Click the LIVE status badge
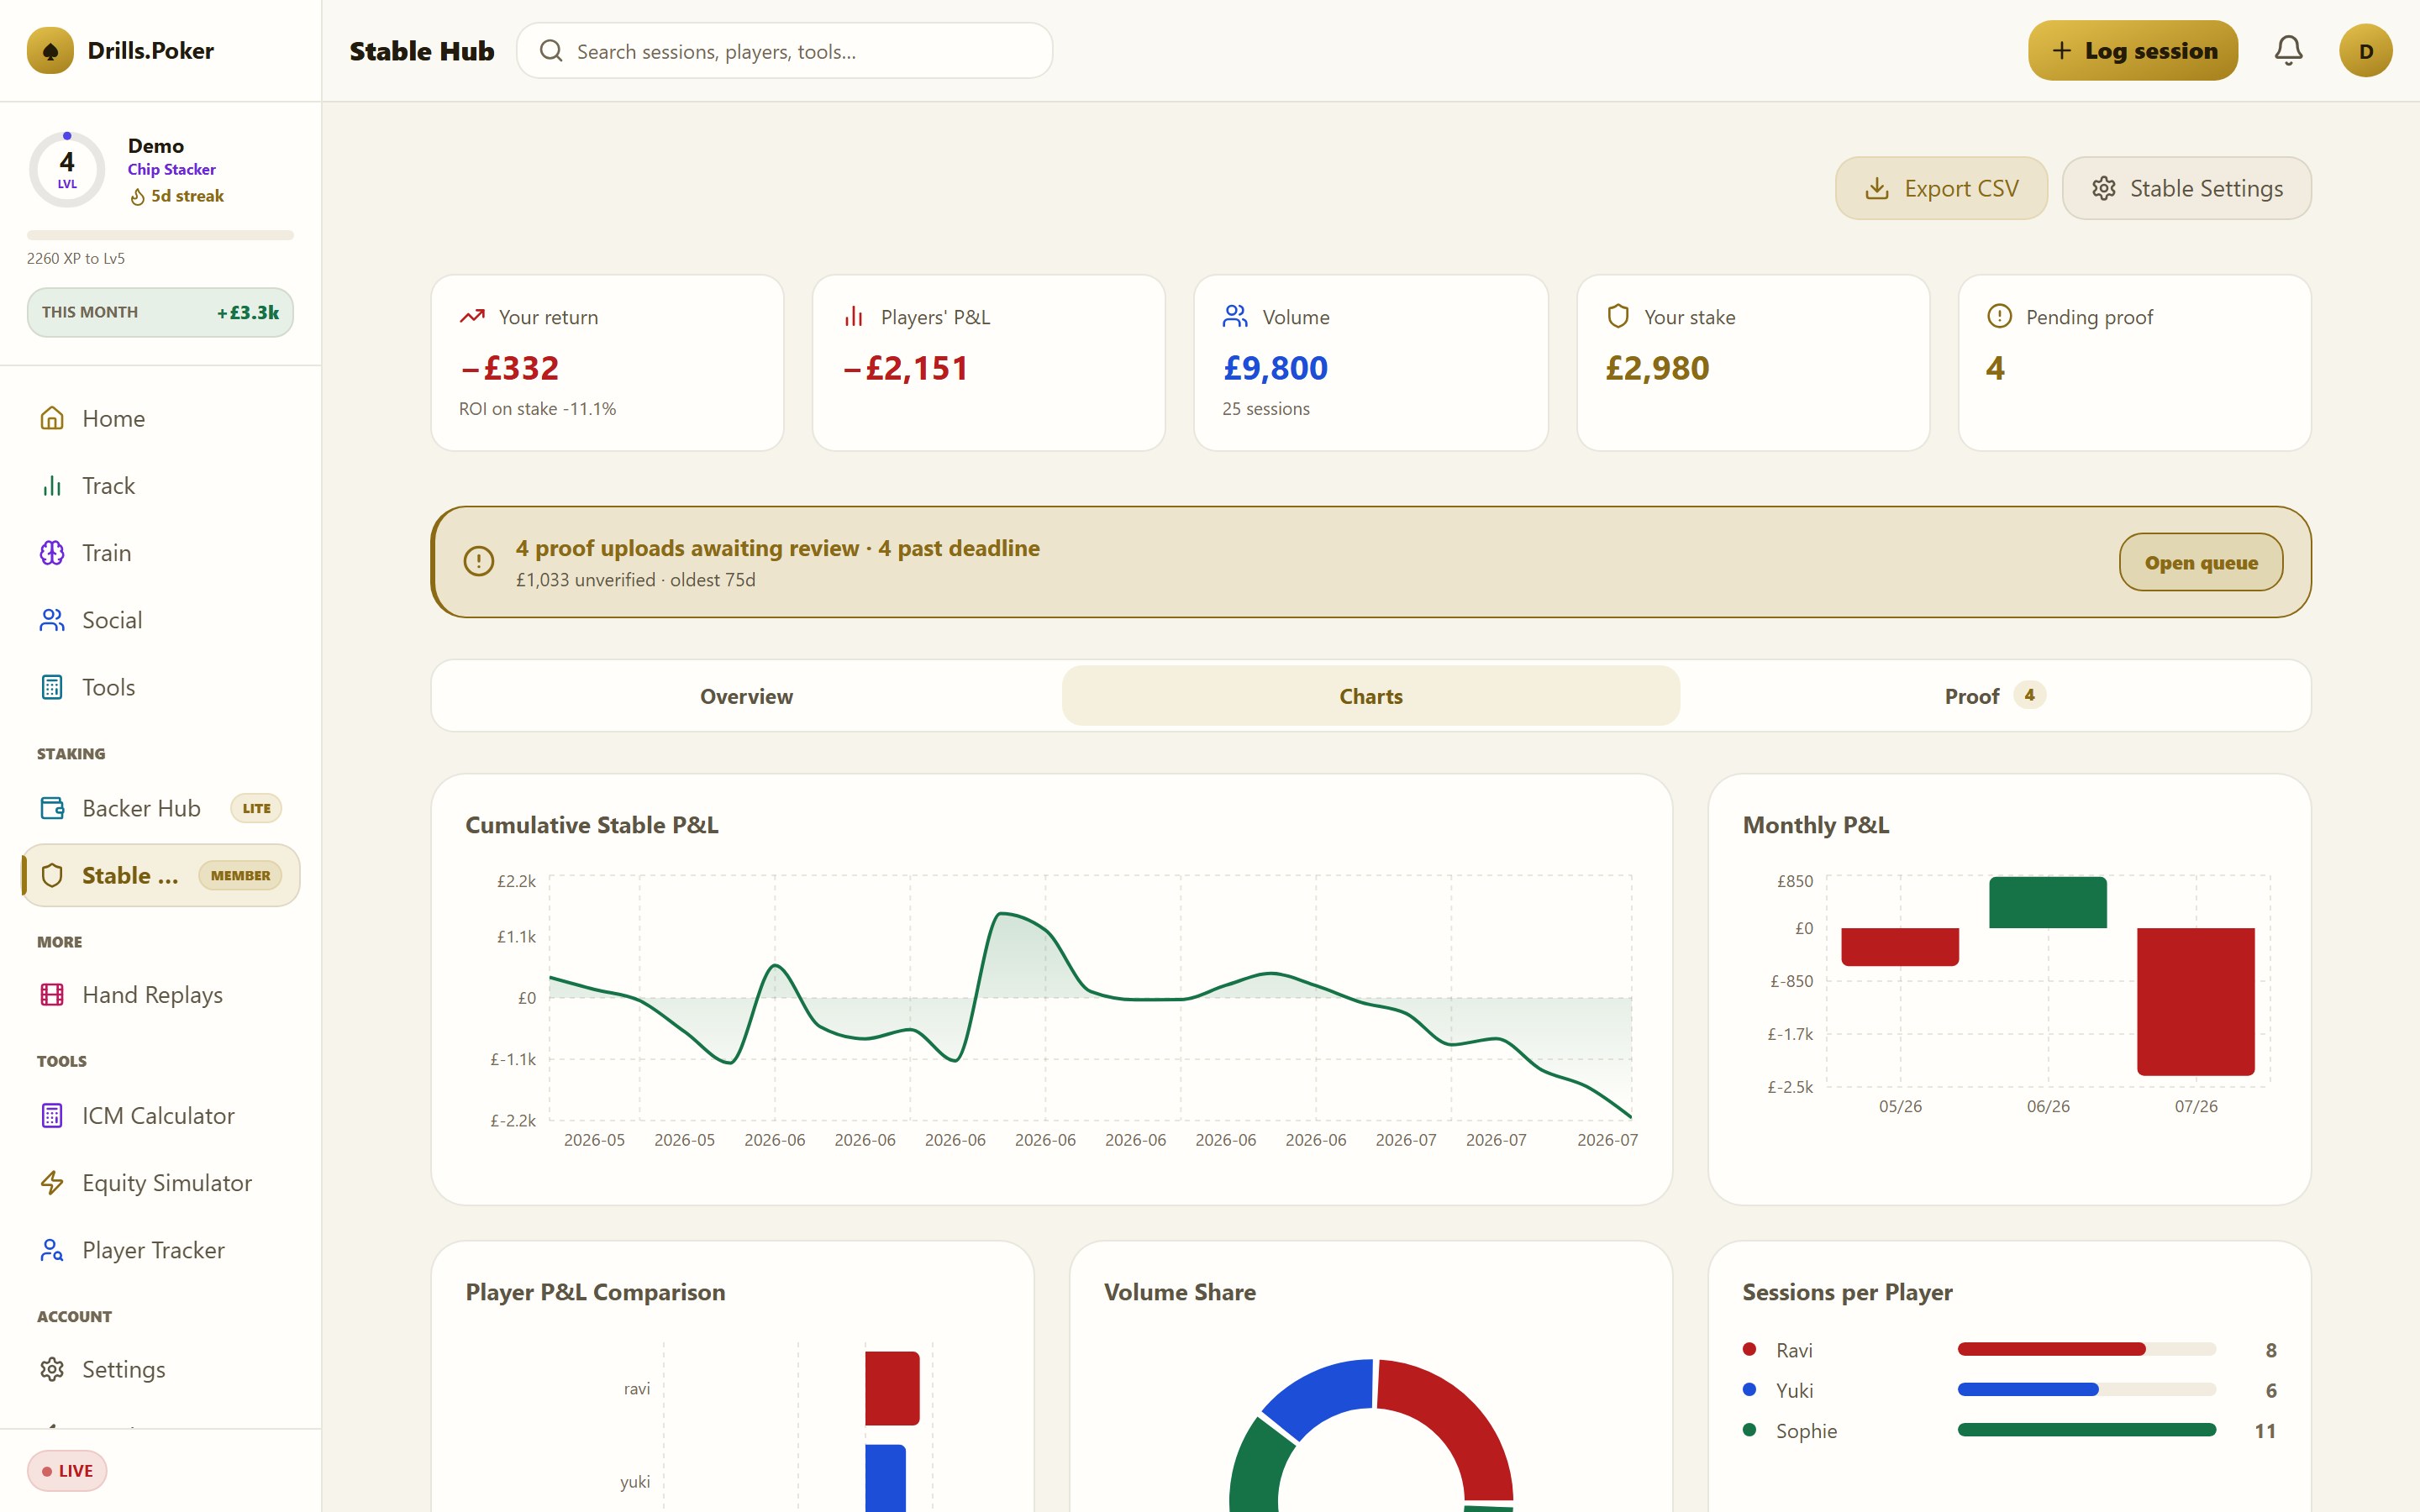This screenshot has height=1512, width=2420. pos(67,1470)
